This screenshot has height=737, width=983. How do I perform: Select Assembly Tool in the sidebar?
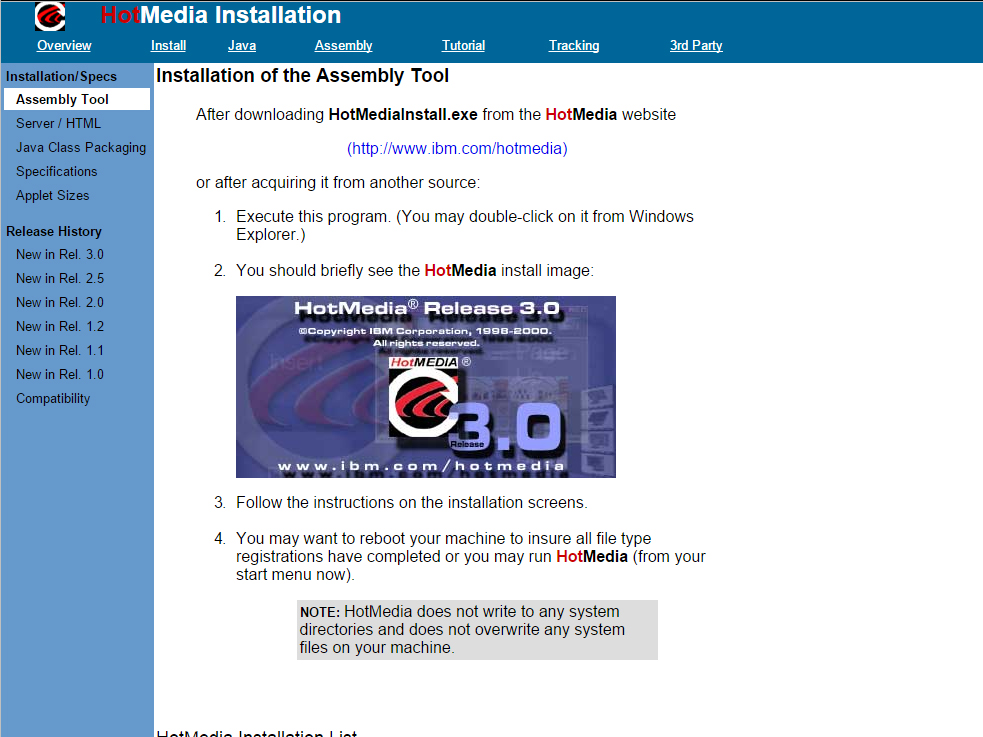(77, 100)
